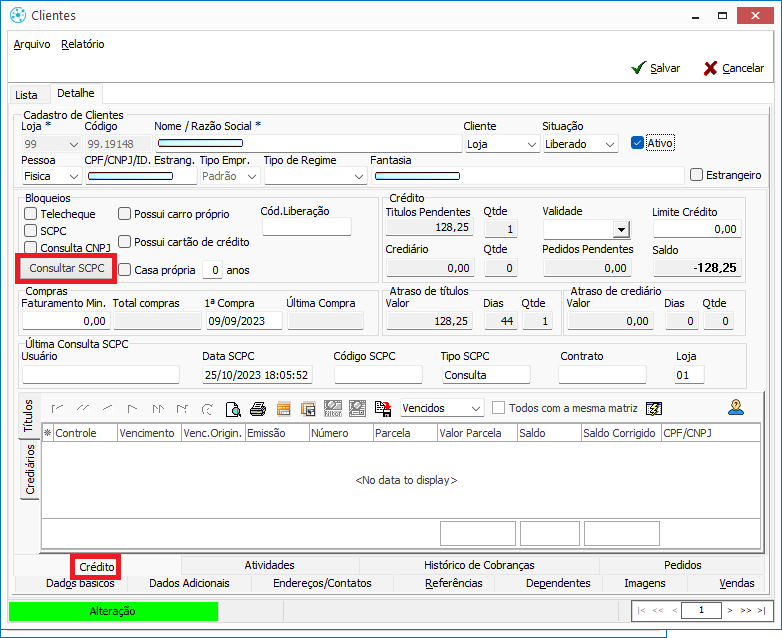Click the last-record navigation icon in Títulos toolbar
The height and width of the screenshot is (638, 782).
coord(182,409)
